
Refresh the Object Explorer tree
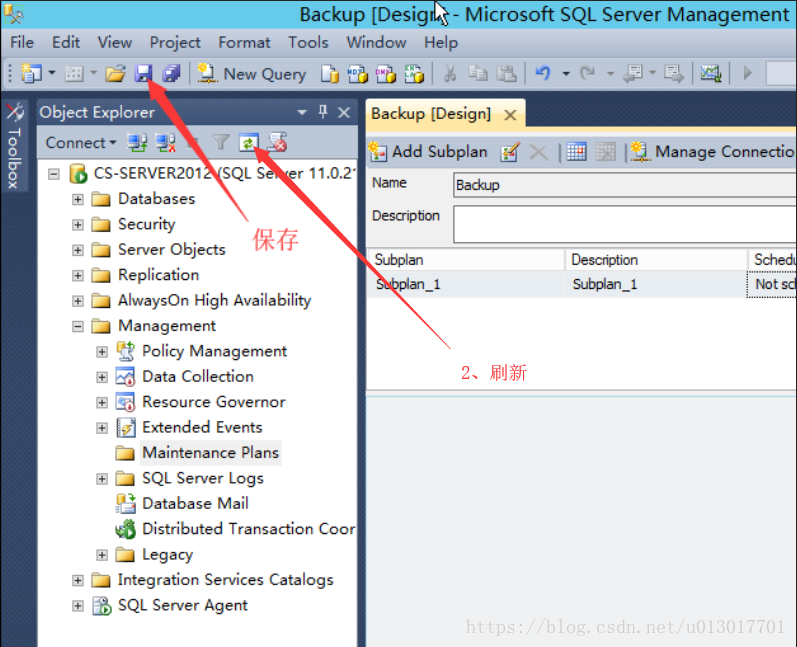click(x=249, y=143)
